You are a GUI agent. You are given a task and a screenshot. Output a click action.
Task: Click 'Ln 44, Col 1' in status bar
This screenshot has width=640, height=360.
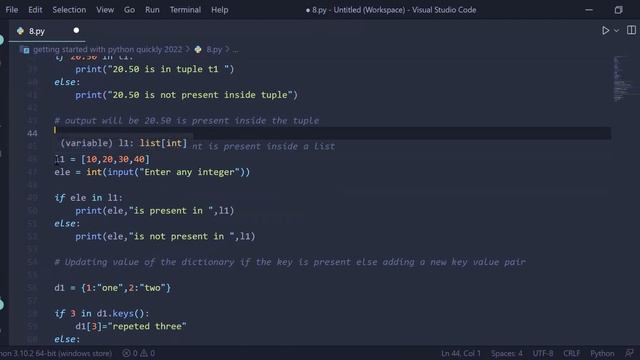pos(460,353)
